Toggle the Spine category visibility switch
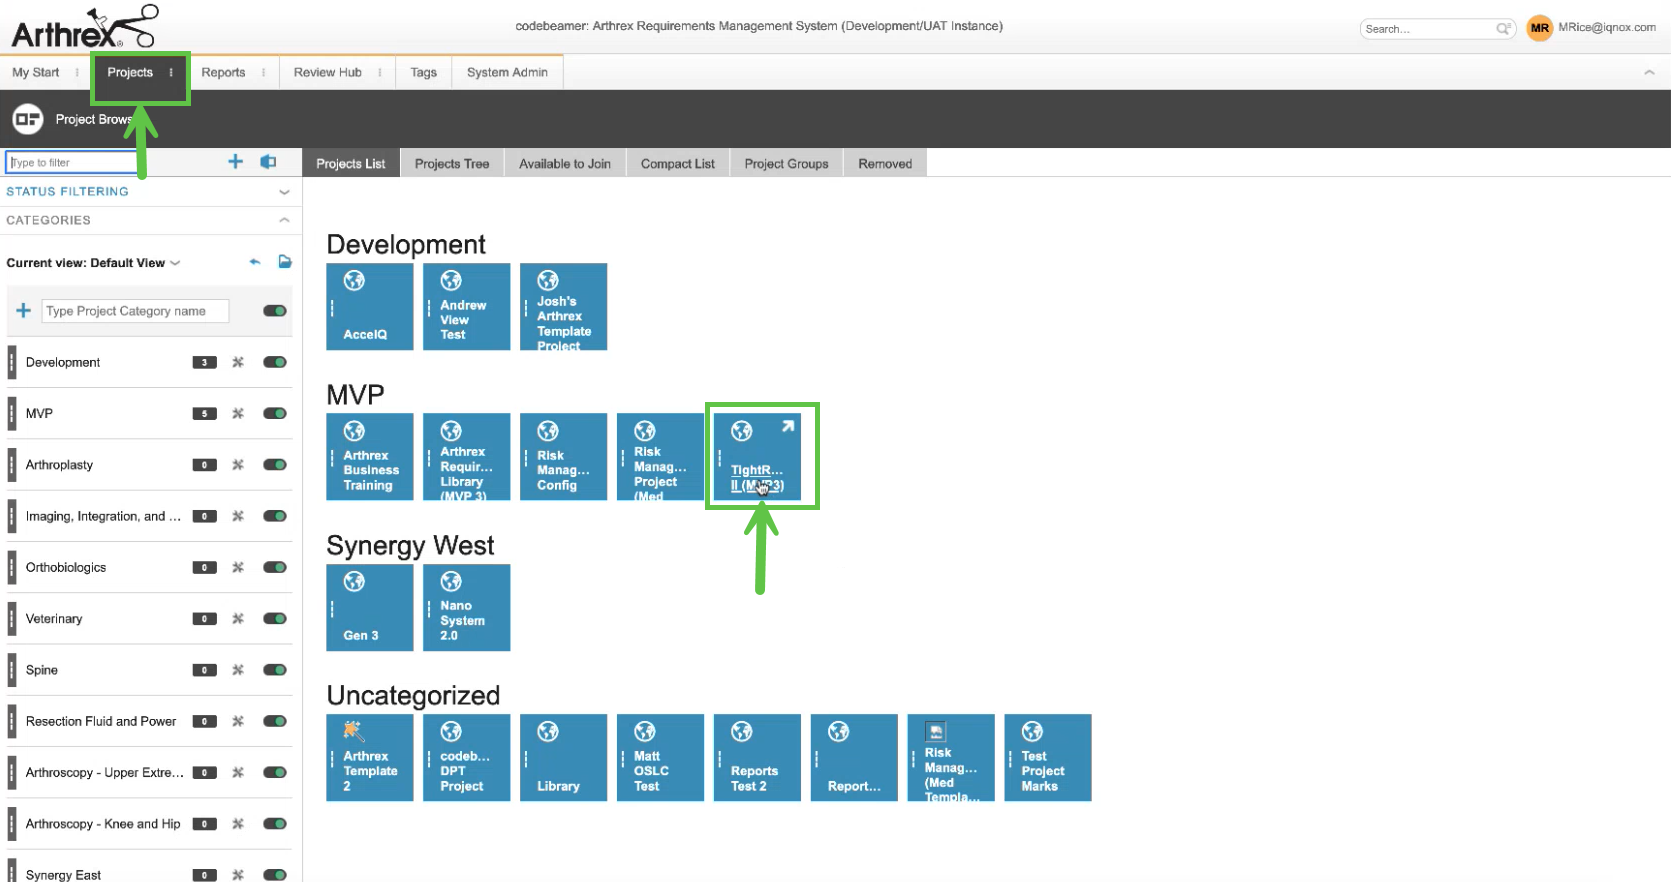The image size is (1671, 882). (275, 670)
